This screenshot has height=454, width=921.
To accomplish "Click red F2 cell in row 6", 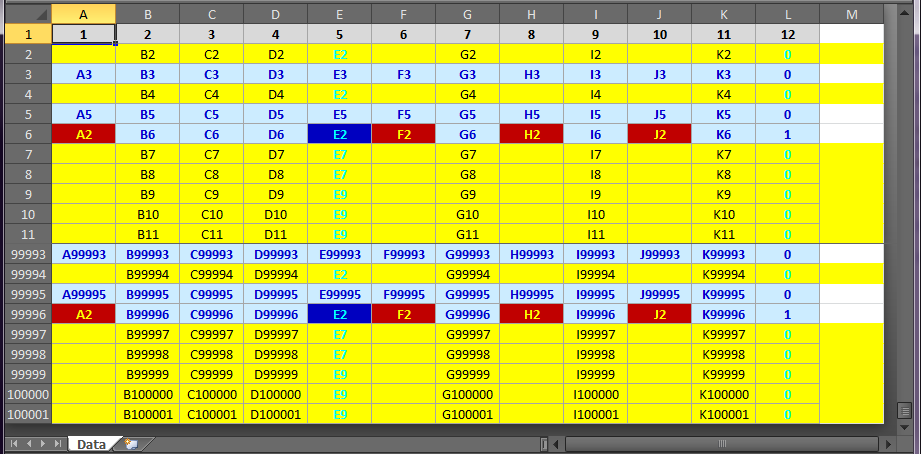I will point(404,134).
